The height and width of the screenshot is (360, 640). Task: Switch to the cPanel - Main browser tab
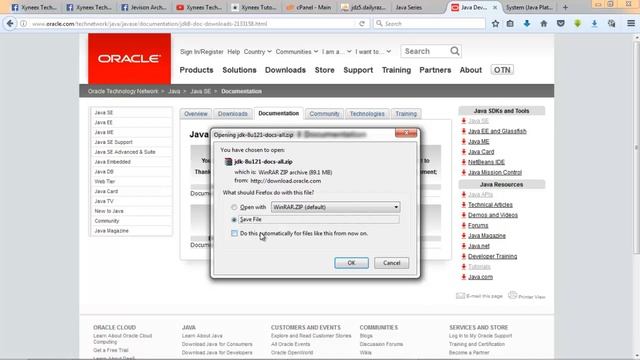click(309, 7)
